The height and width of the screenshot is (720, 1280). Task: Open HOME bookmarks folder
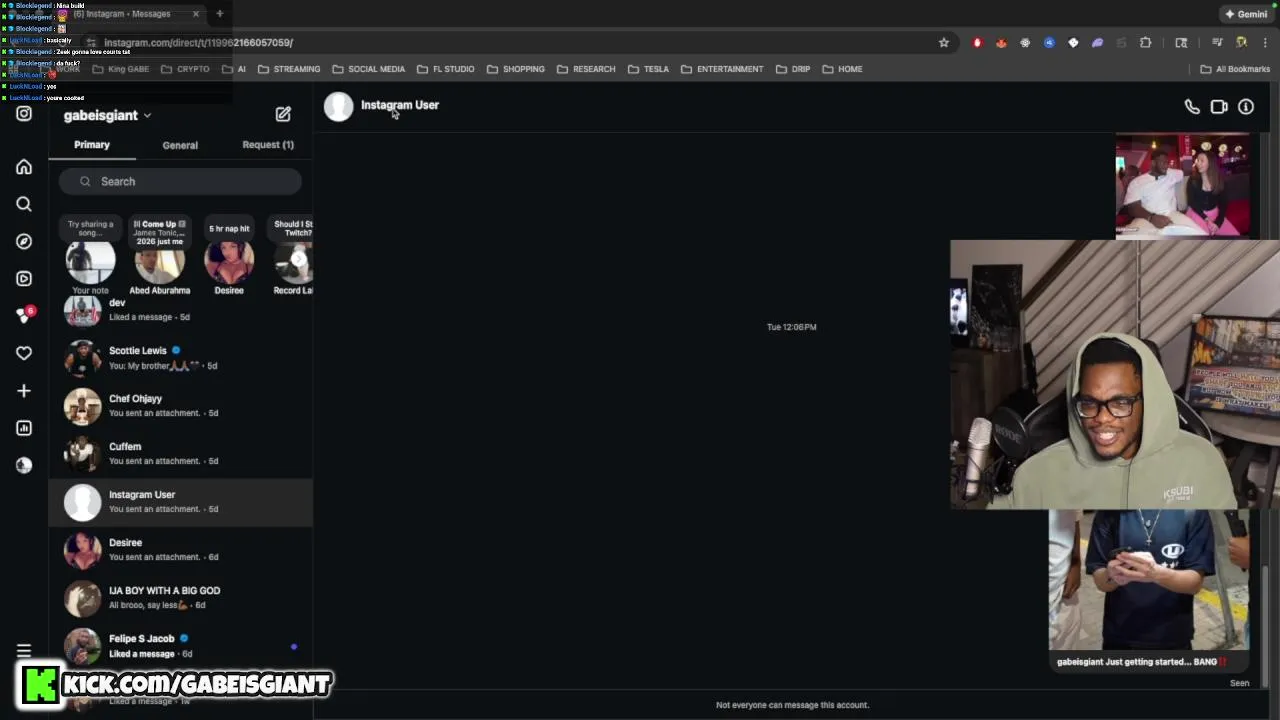click(842, 69)
